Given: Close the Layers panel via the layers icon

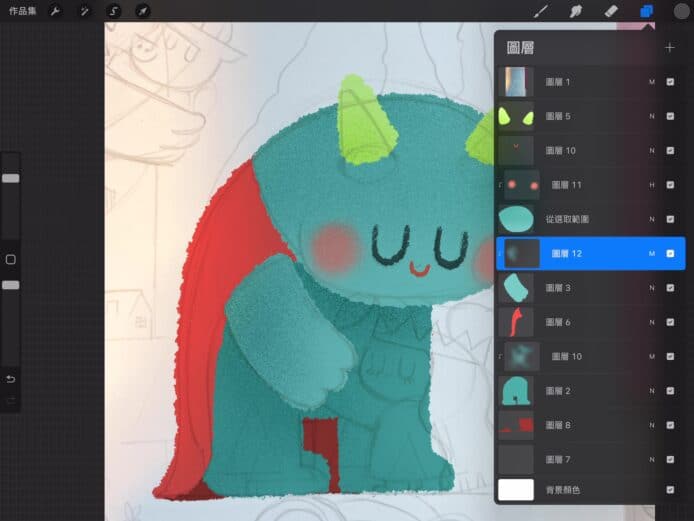Looking at the screenshot, I should 646,12.
